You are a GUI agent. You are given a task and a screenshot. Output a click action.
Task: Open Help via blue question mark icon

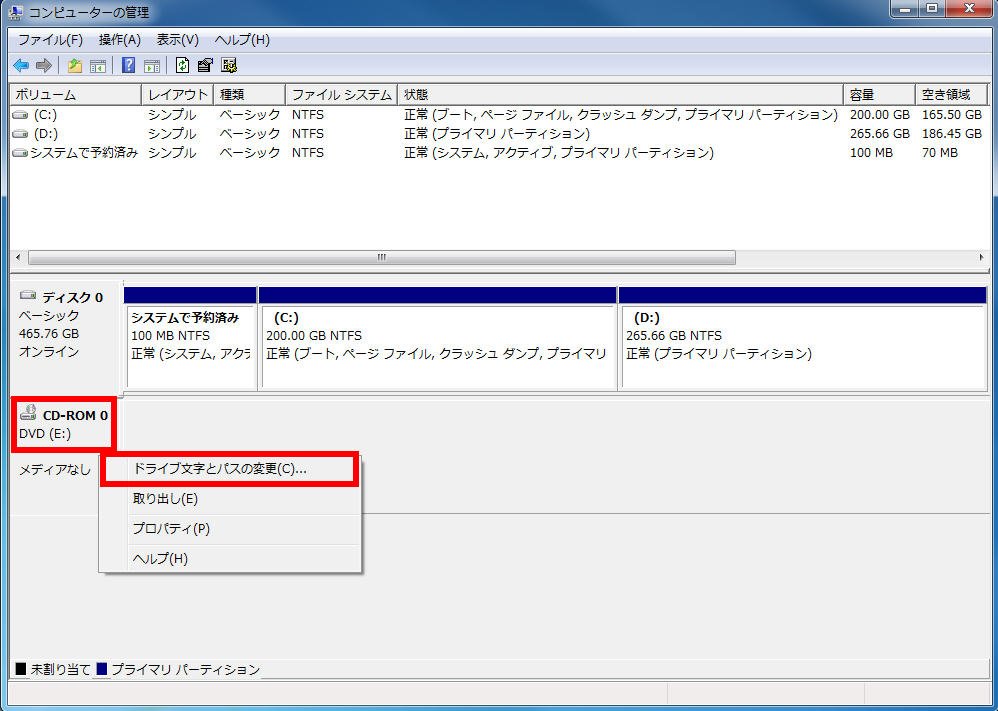tap(129, 65)
